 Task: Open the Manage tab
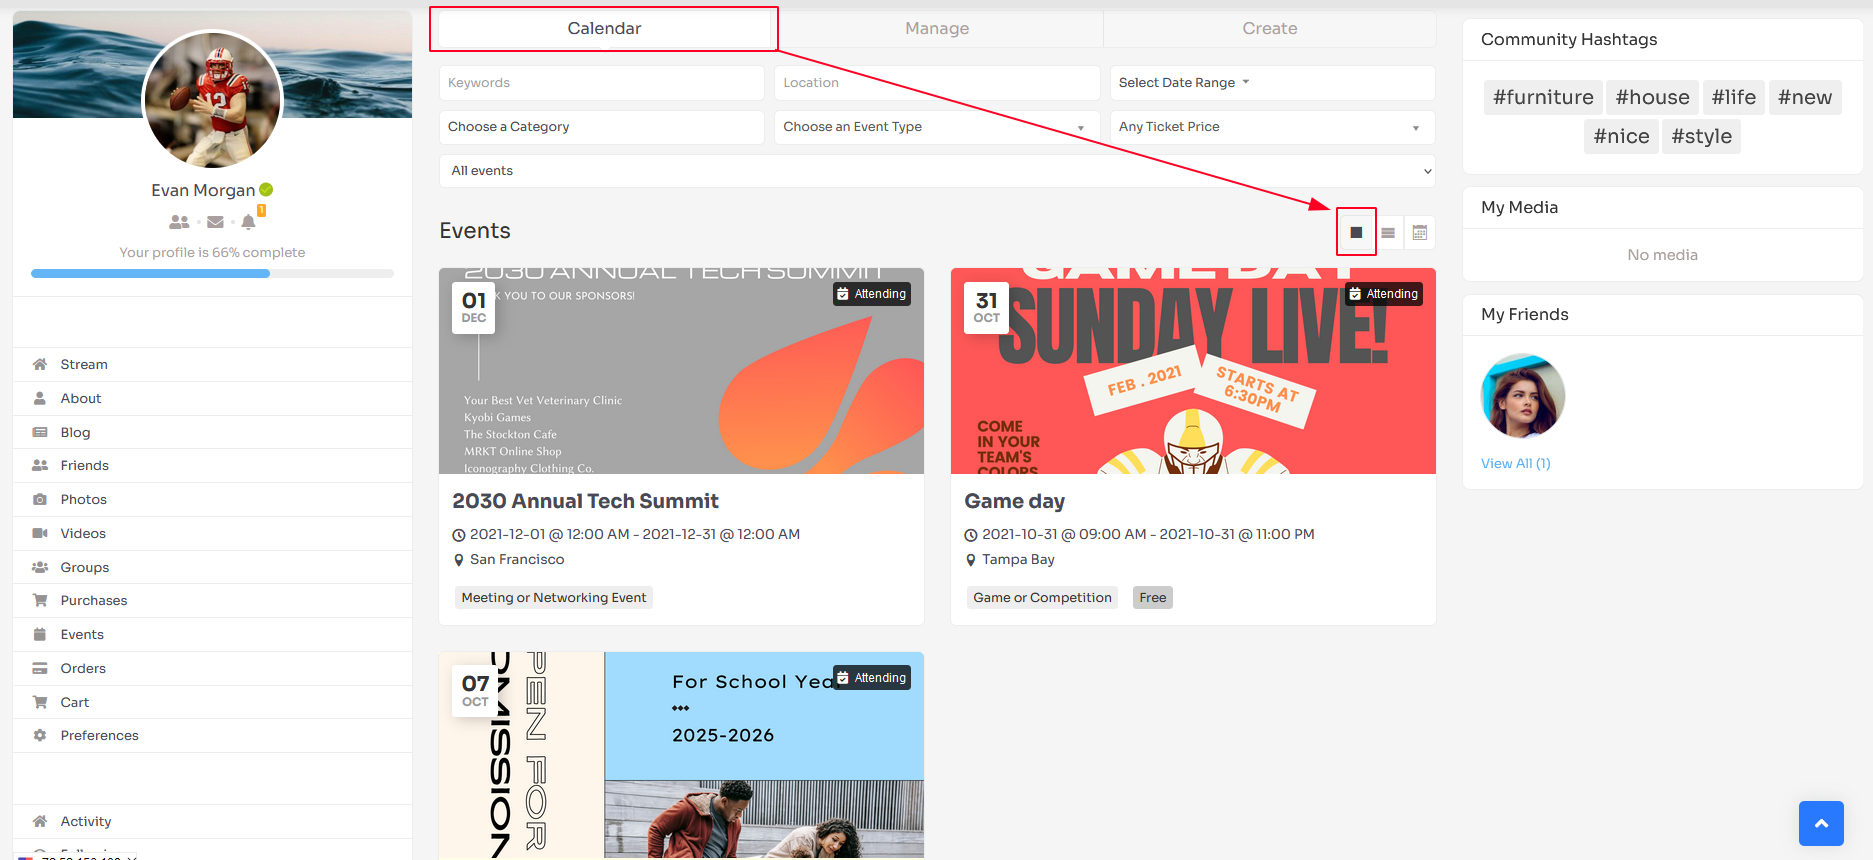pyautogui.click(x=937, y=28)
